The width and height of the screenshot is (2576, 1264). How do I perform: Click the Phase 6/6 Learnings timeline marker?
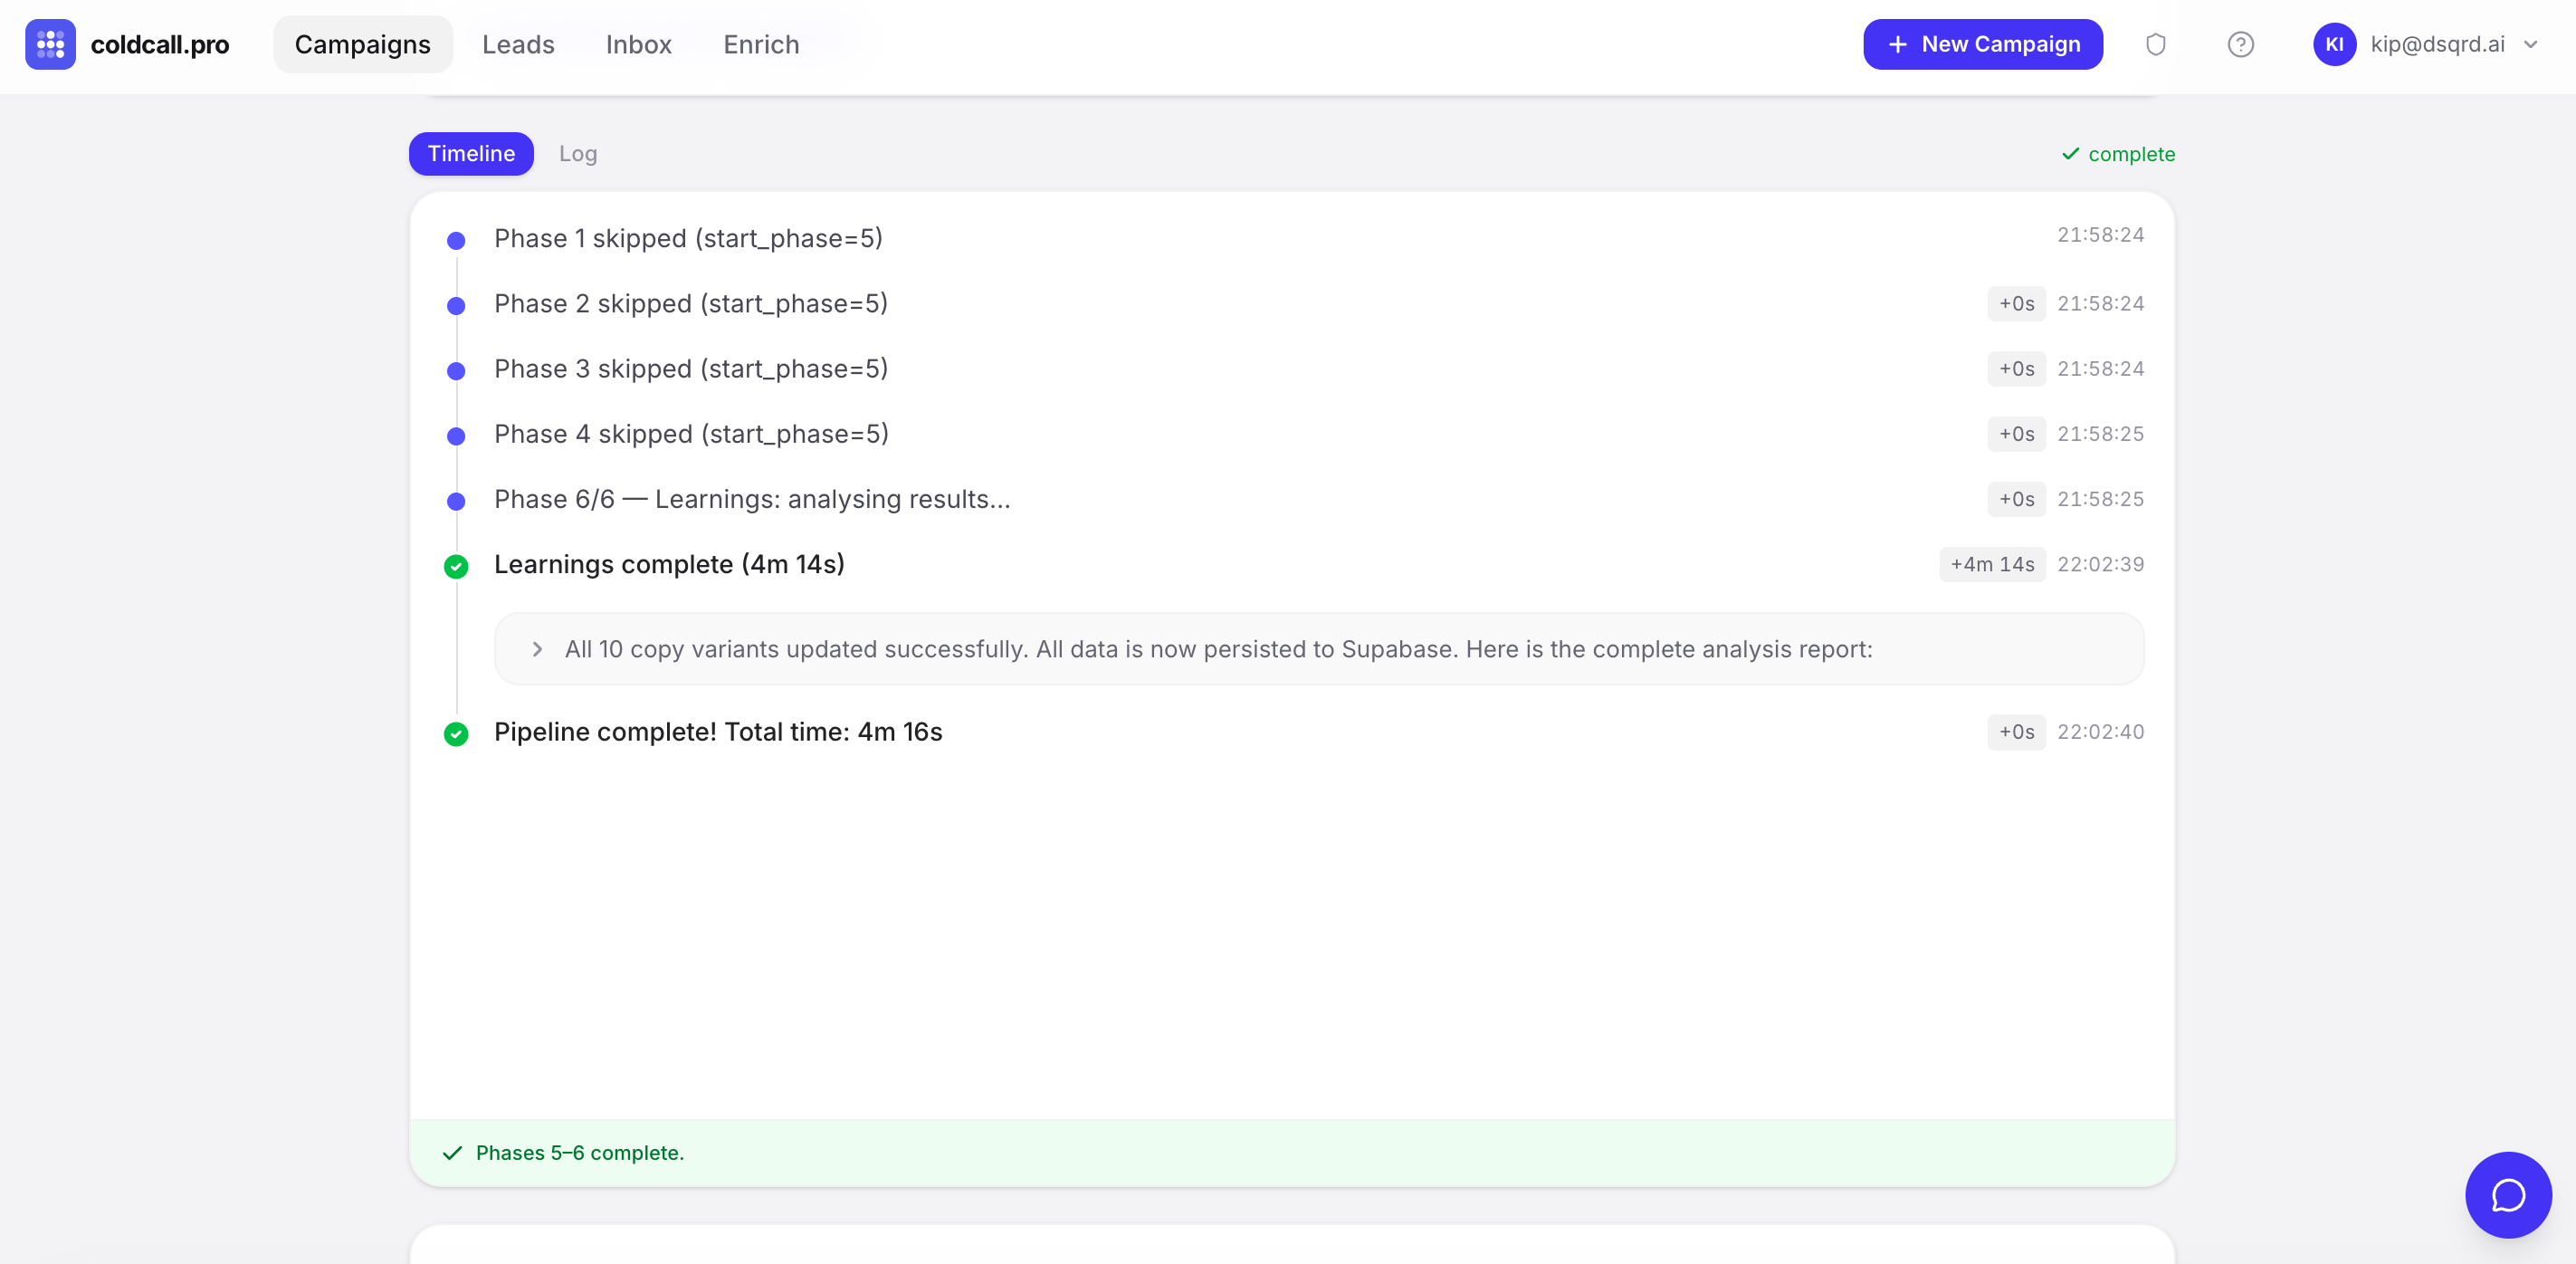click(456, 501)
